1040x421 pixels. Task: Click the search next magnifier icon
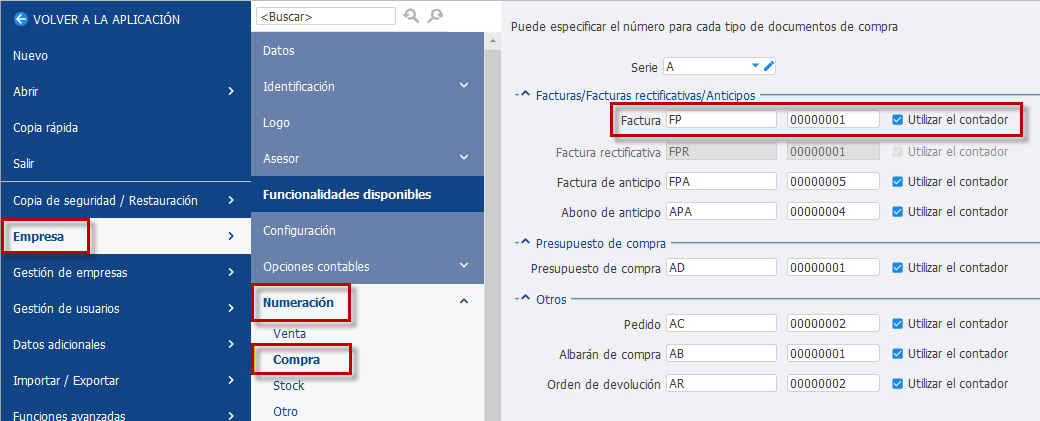[435, 16]
